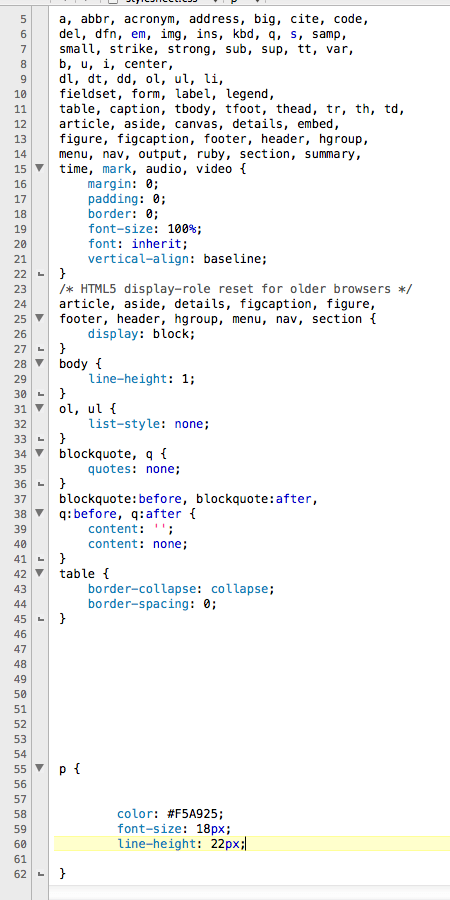Click the hex value #F5A925
The image size is (450, 900).
pos(192,814)
